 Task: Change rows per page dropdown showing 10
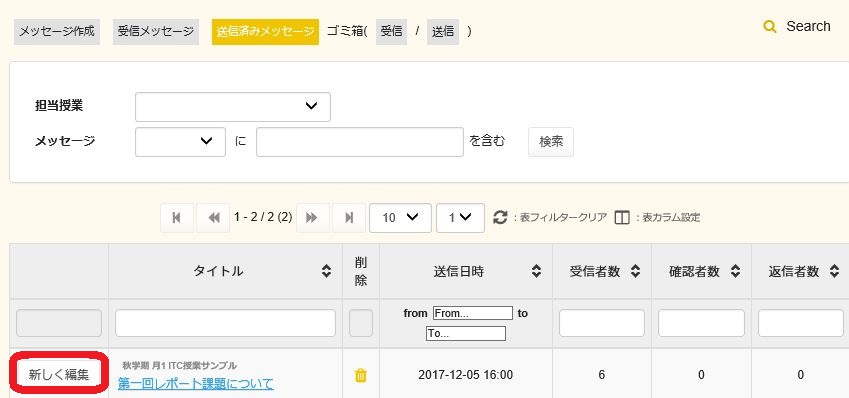click(x=400, y=218)
